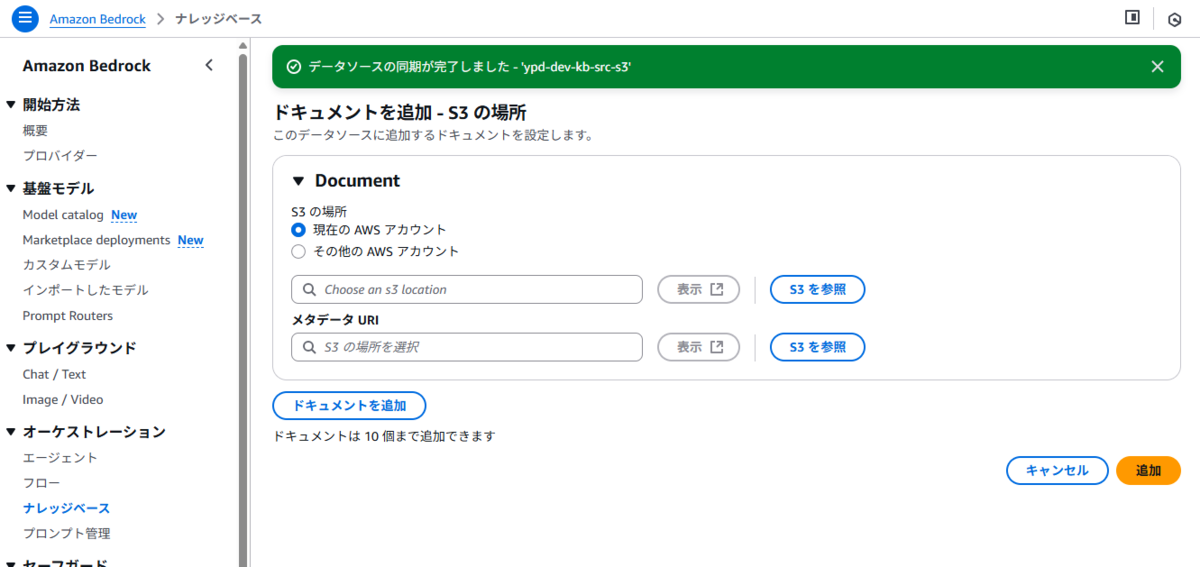Click the キャンセル button

pyautogui.click(x=1057, y=471)
